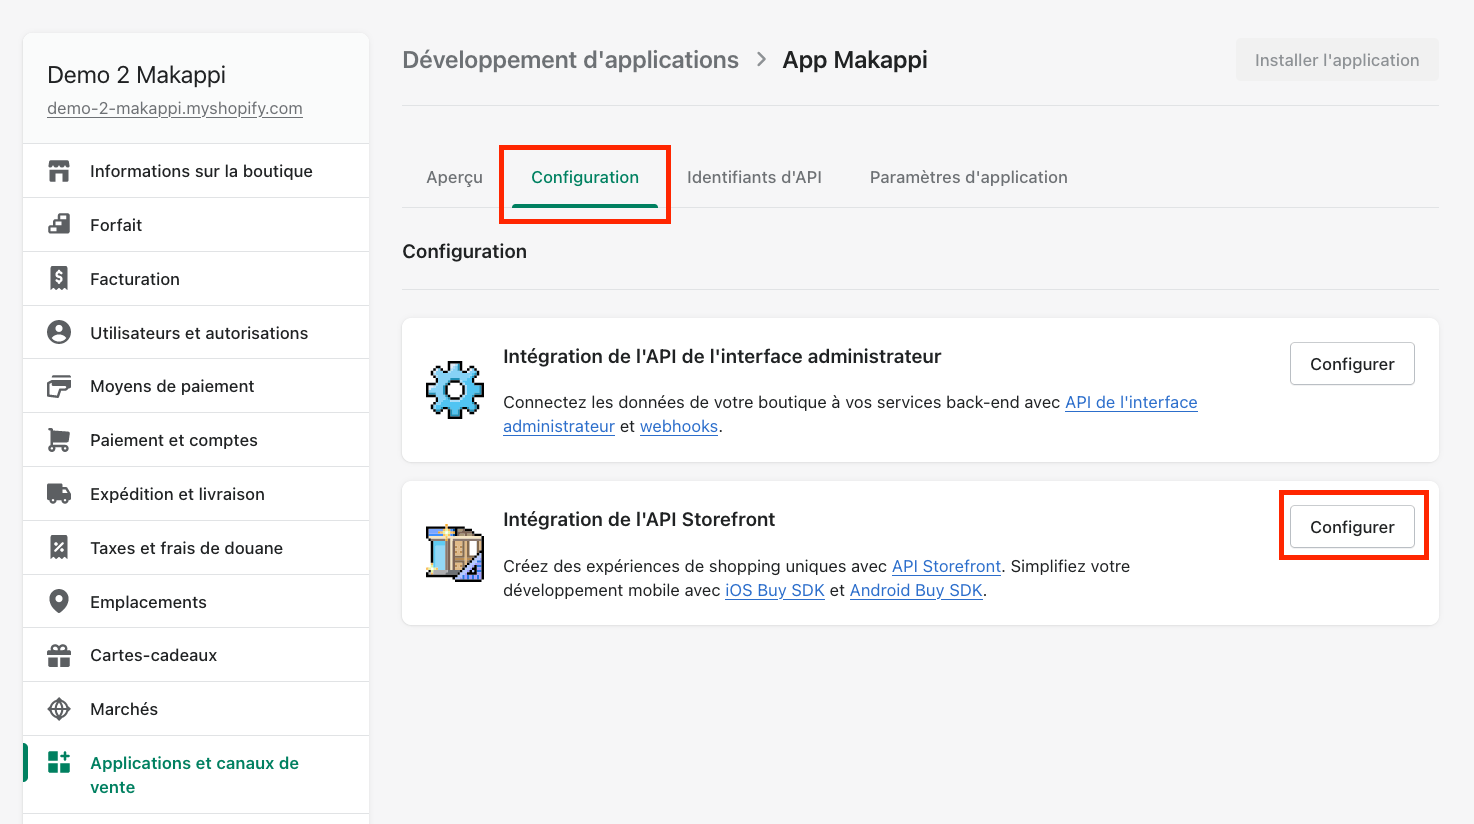Click the Facturation invoice dollar icon

pos(59,279)
